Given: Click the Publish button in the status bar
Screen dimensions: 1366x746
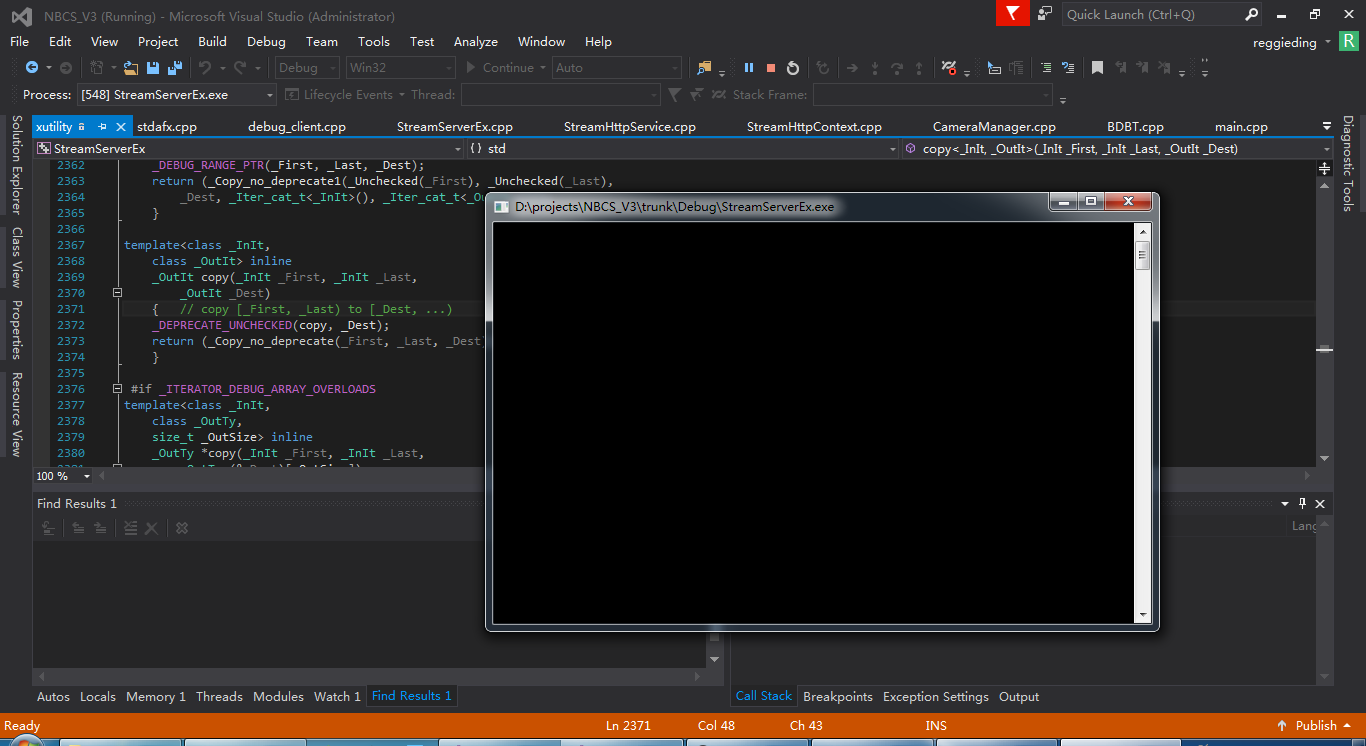Looking at the screenshot, I should (1315, 725).
